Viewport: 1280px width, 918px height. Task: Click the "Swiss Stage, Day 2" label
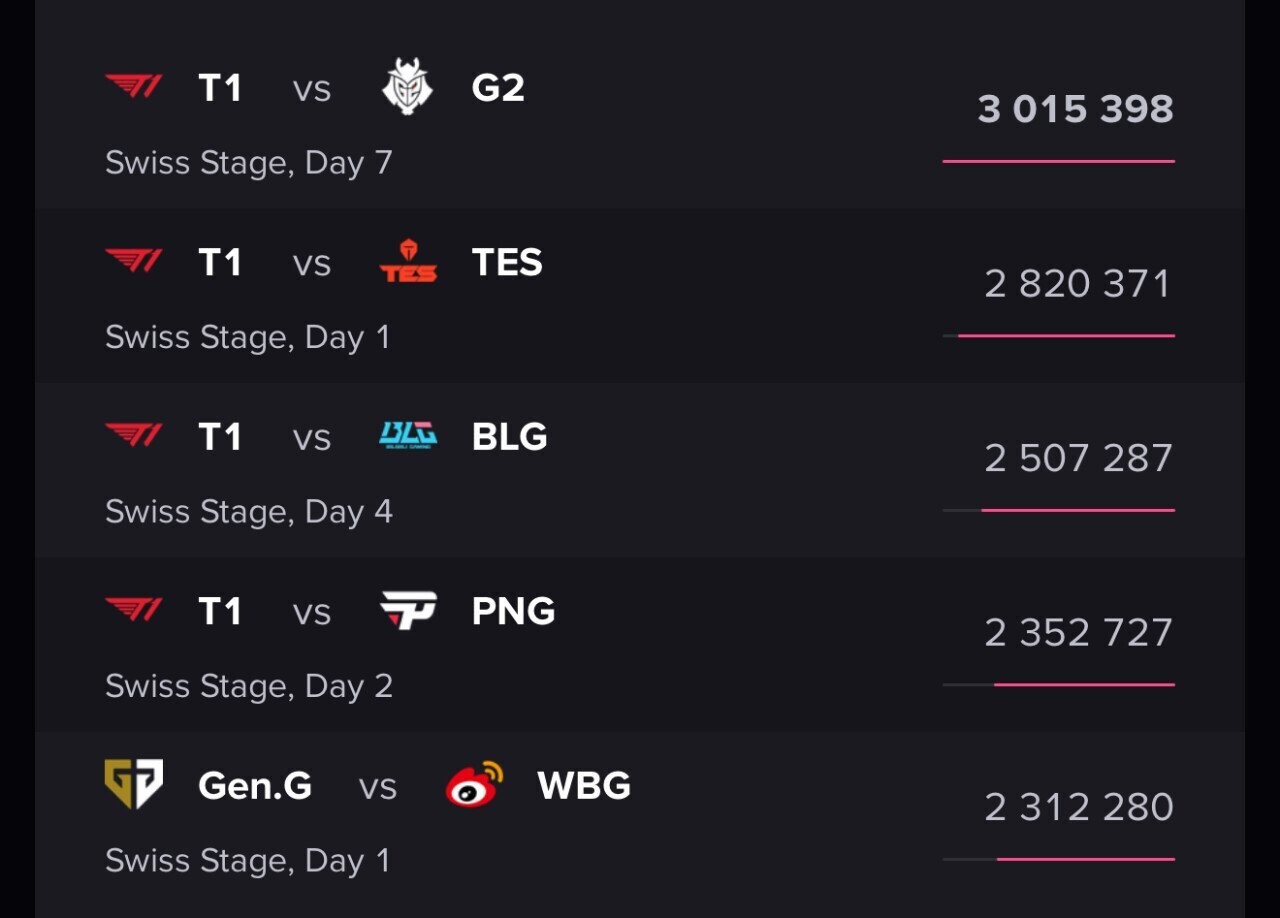coord(249,686)
